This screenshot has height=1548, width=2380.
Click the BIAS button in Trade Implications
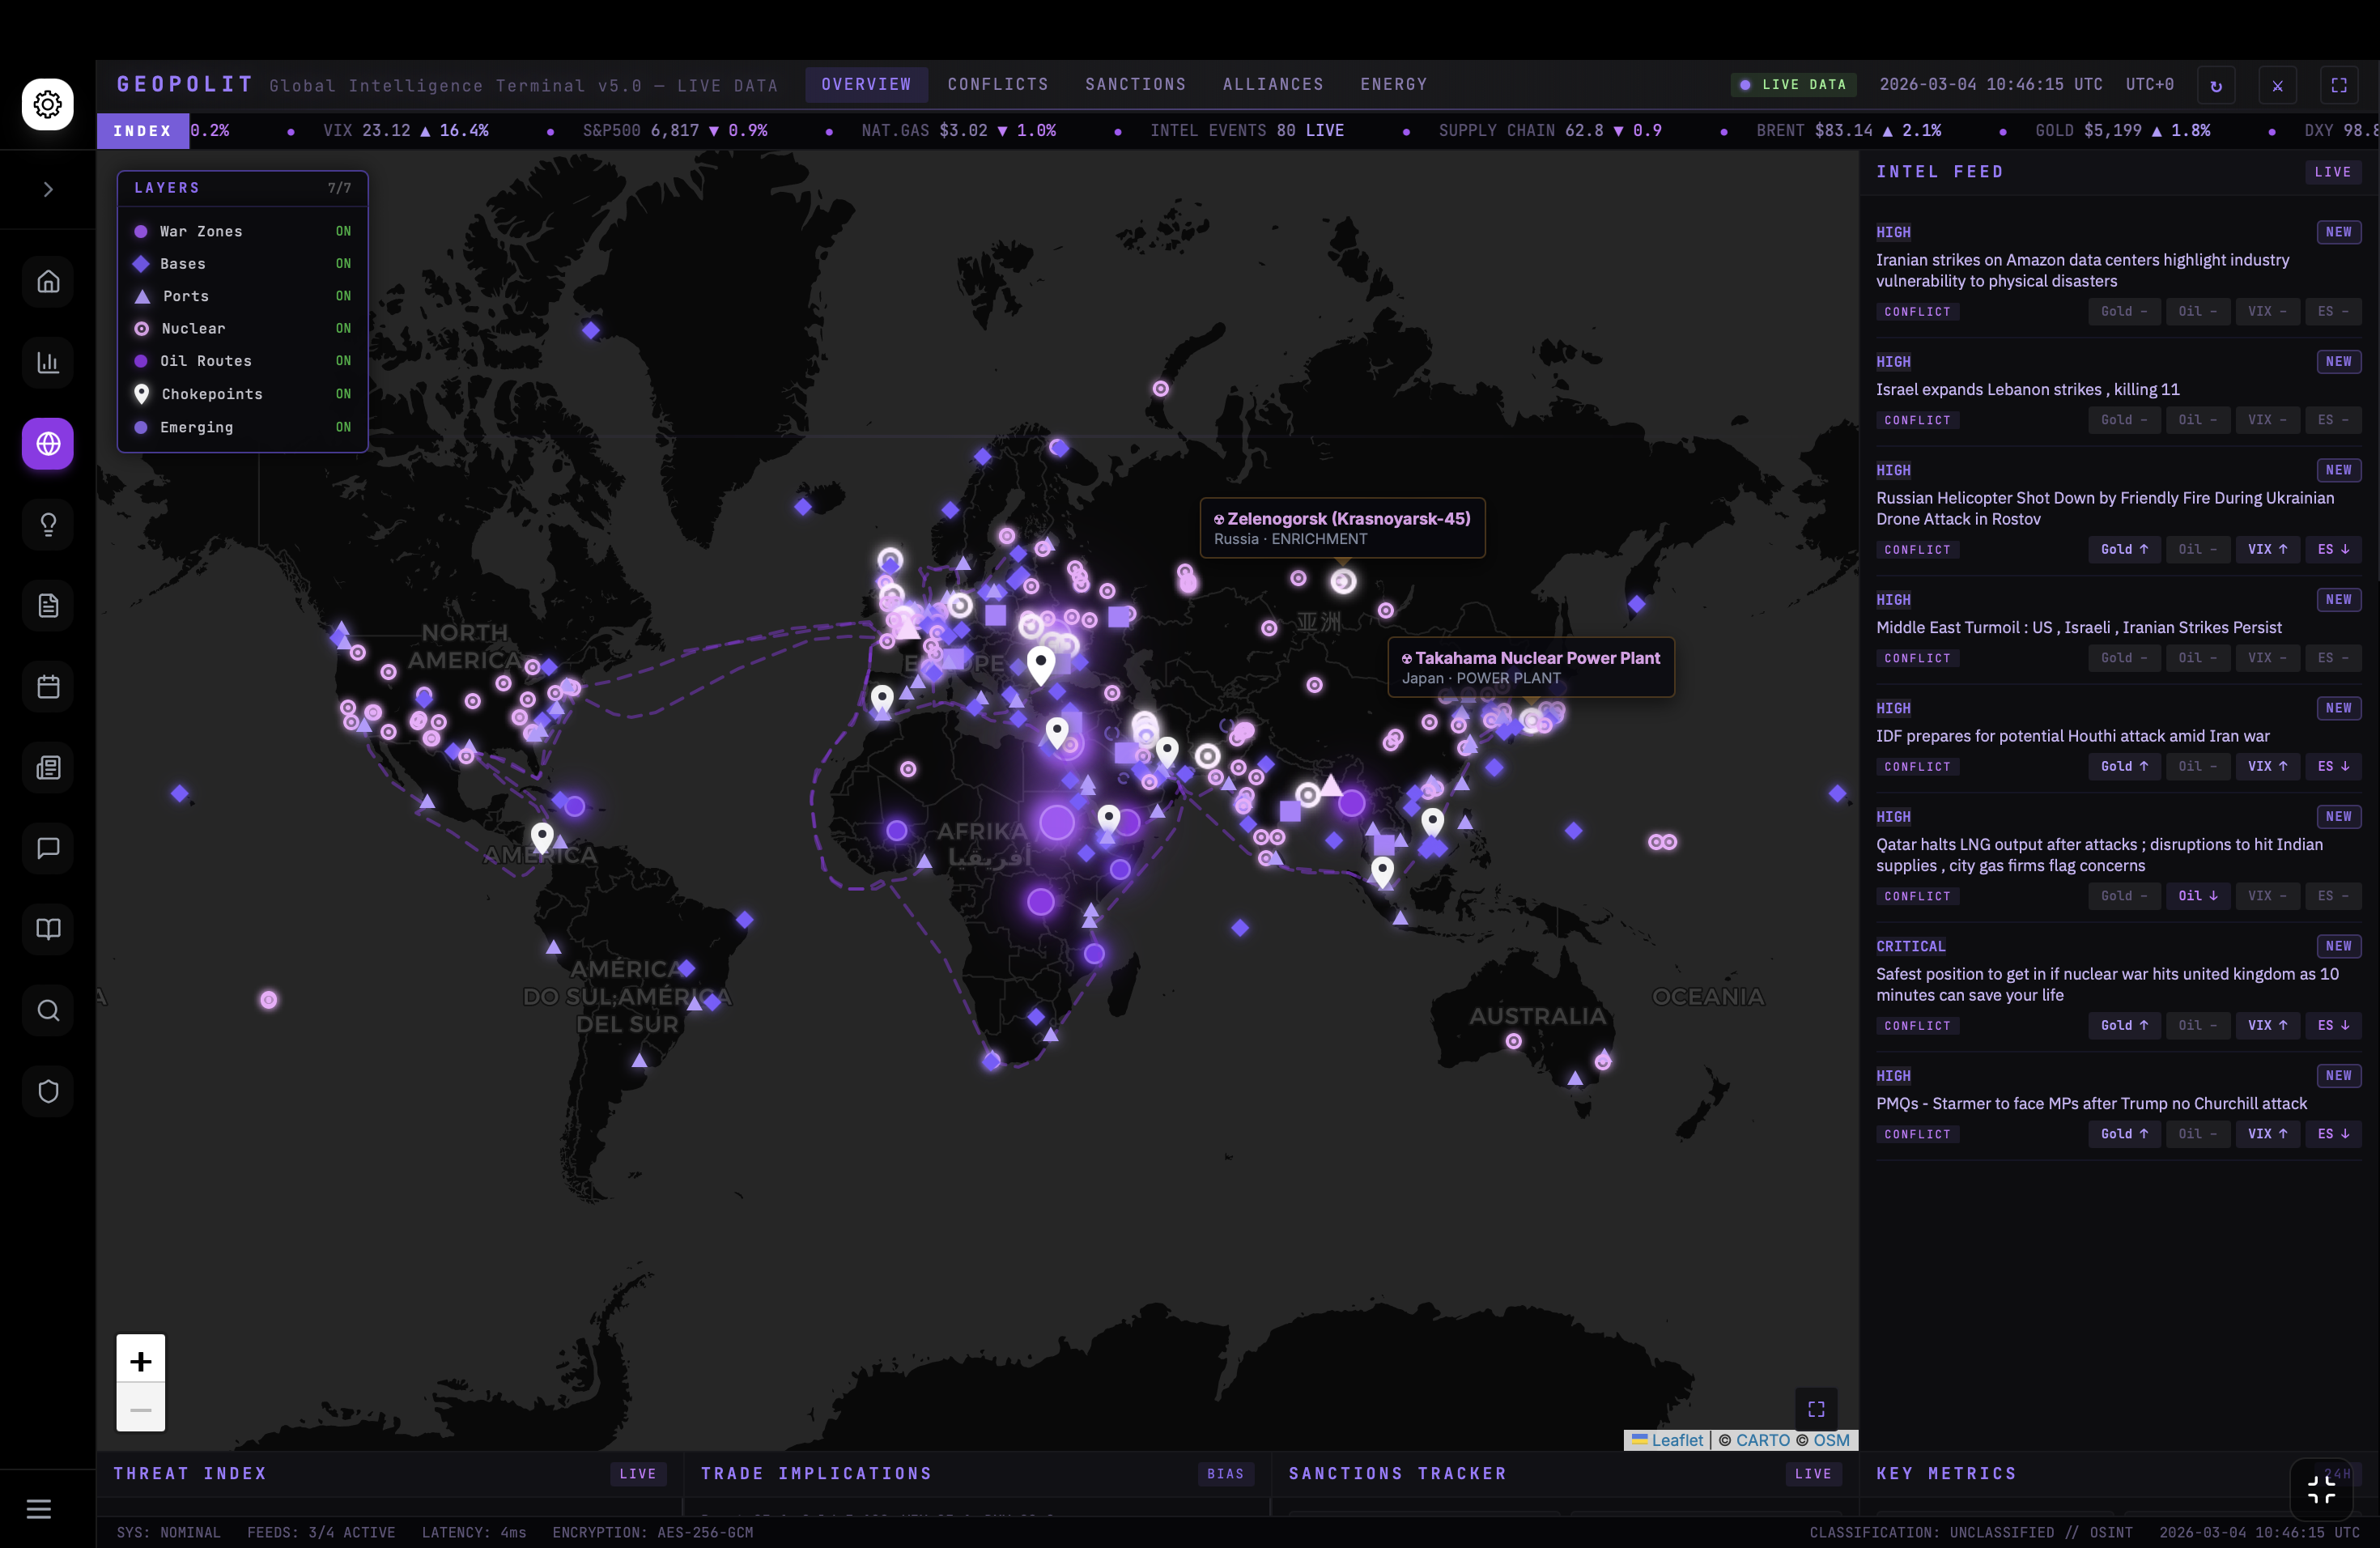point(1226,1474)
